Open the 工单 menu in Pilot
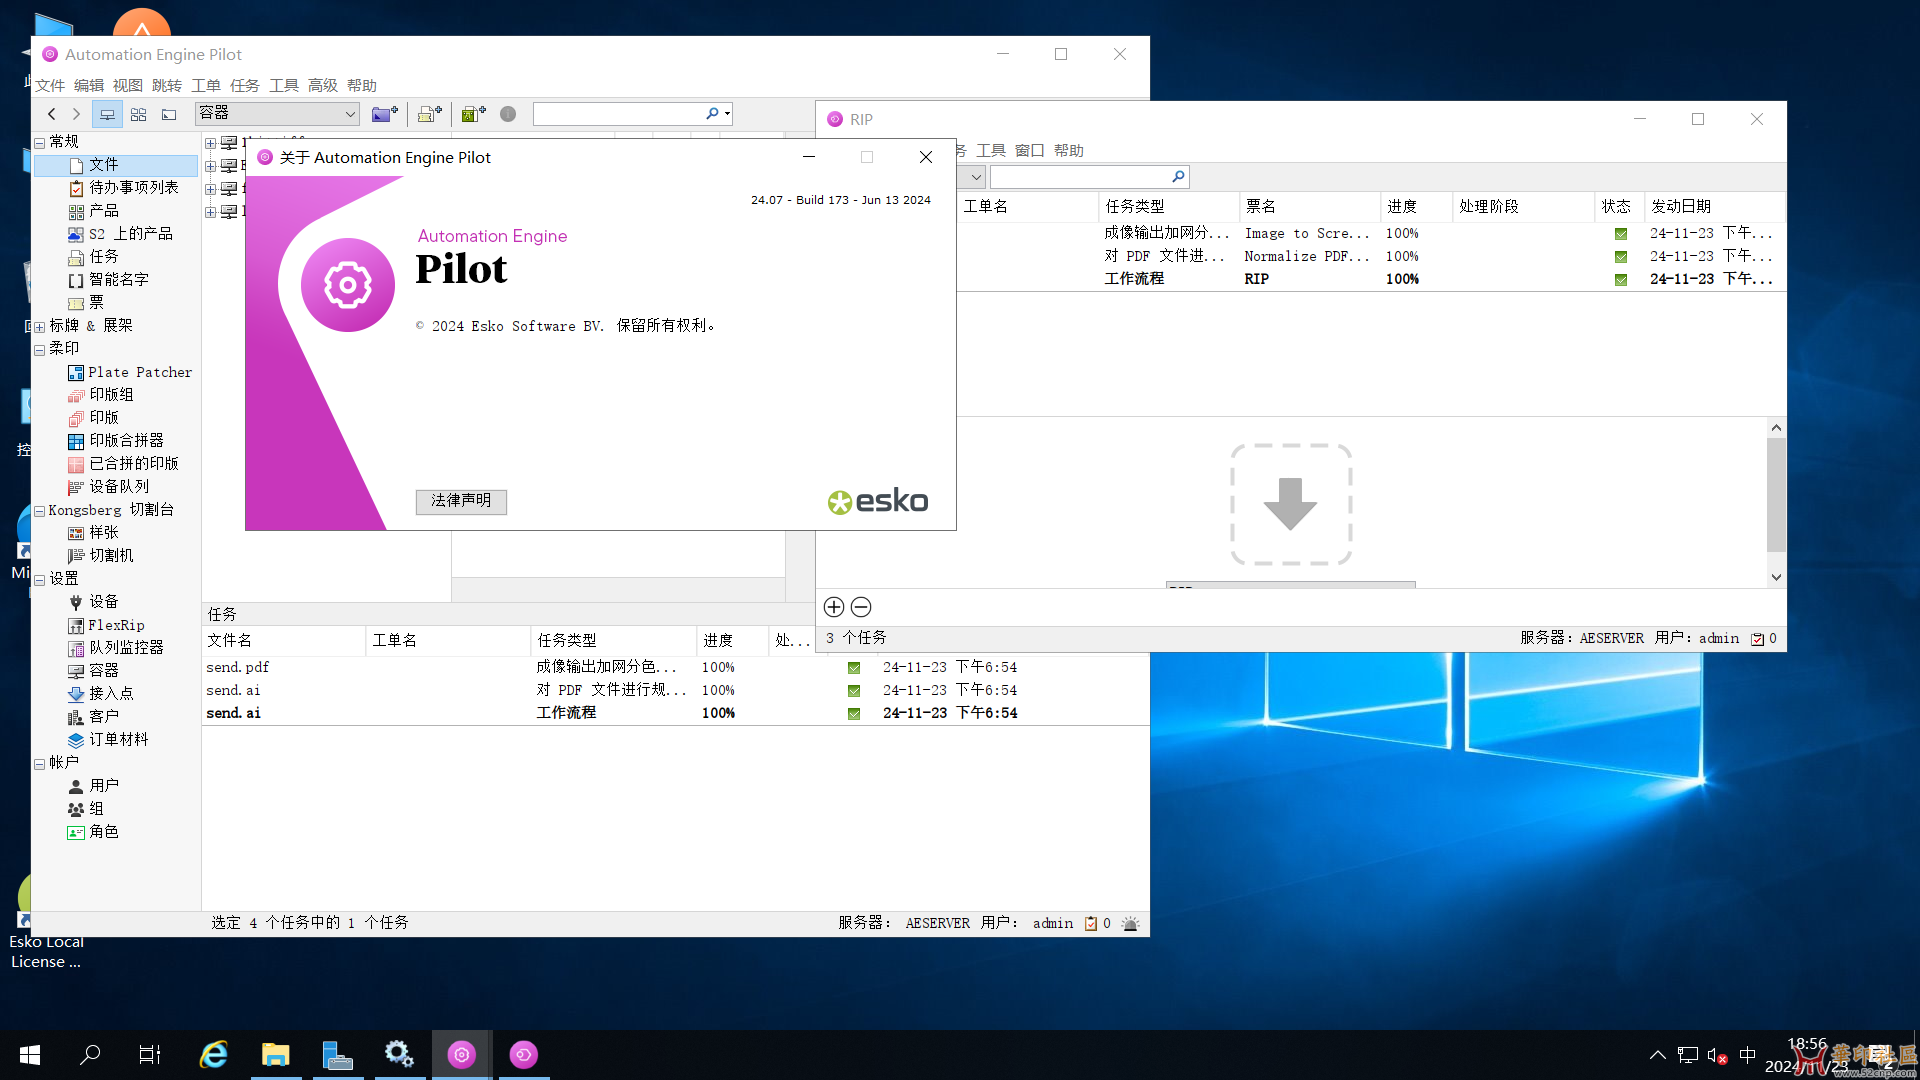The height and width of the screenshot is (1080, 1920). (206, 86)
